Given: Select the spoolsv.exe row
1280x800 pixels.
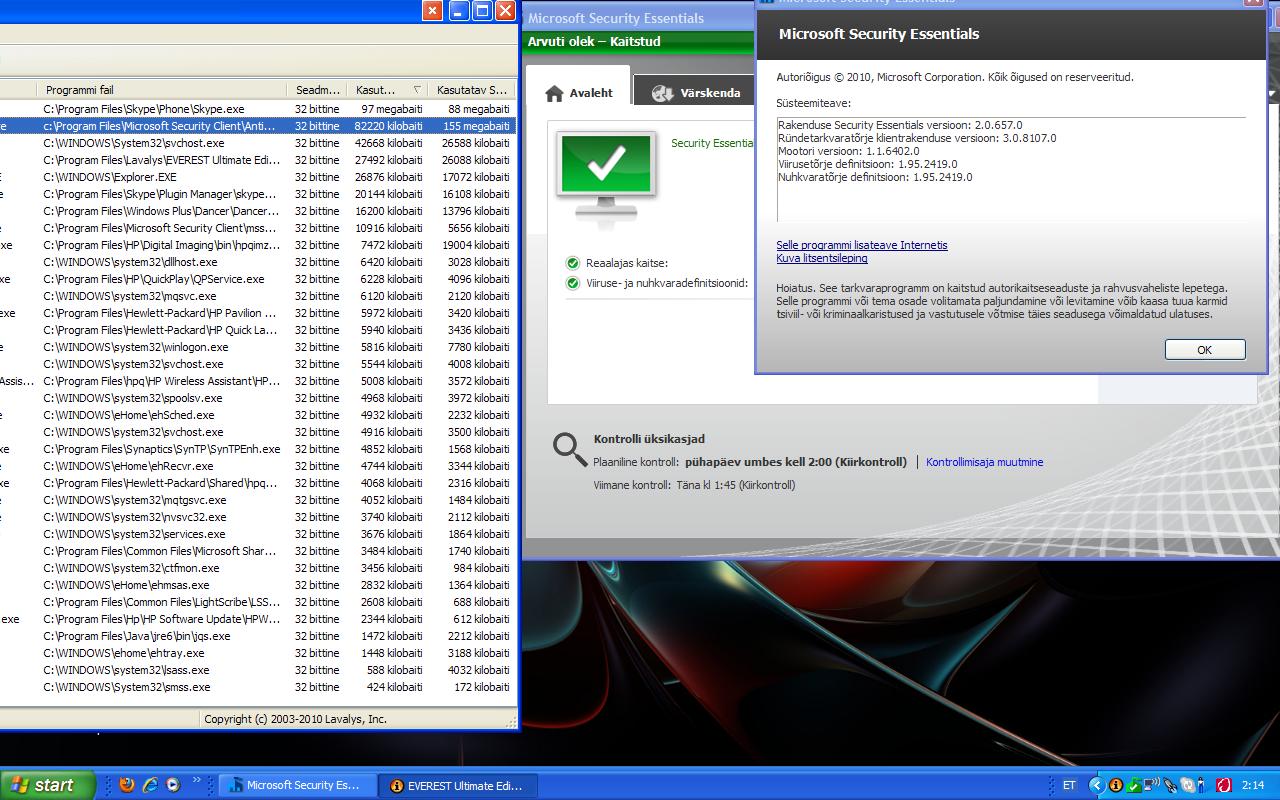Looking at the screenshot, I should tap(258, 398).
